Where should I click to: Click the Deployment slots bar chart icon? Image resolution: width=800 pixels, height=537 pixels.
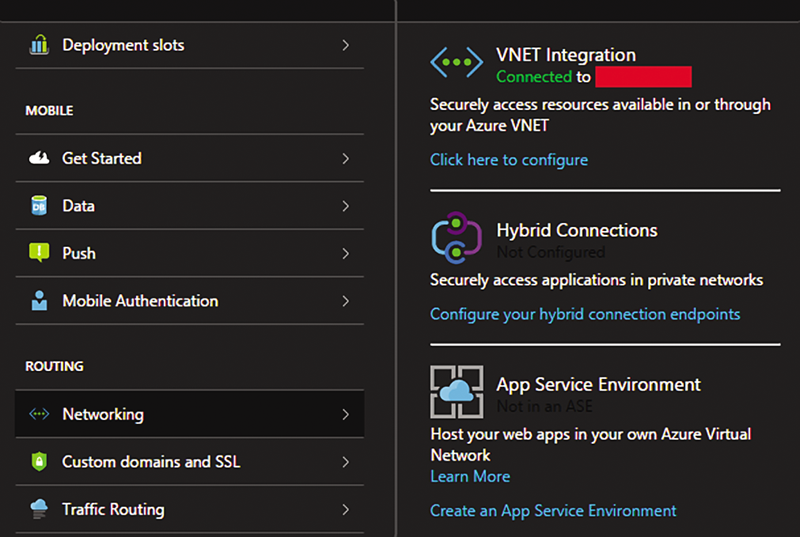pyautogui.click(x=39, y=45)
